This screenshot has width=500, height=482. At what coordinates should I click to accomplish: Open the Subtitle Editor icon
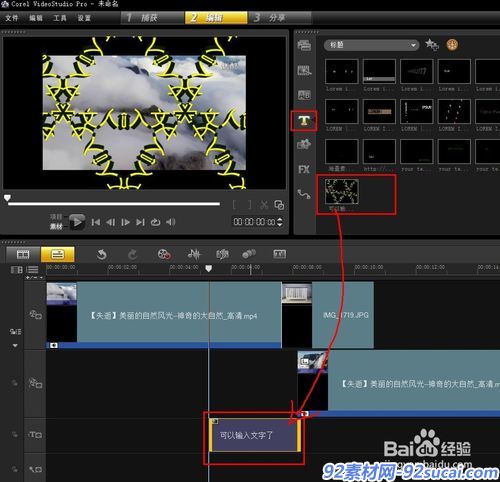coord(279,254)
